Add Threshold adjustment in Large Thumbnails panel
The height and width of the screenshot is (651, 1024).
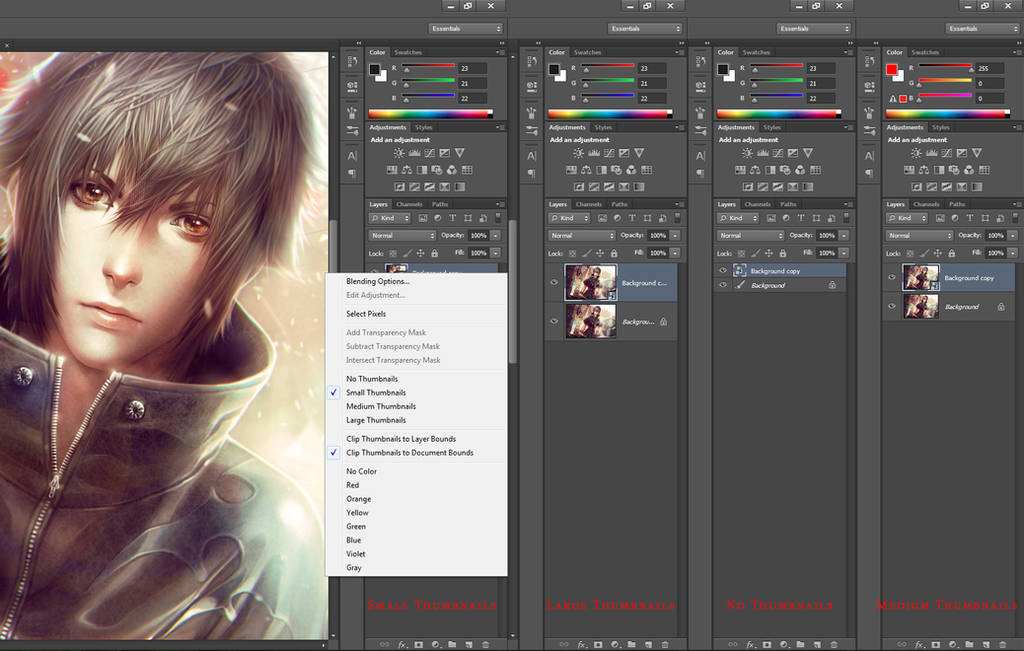tap(609, 187)
